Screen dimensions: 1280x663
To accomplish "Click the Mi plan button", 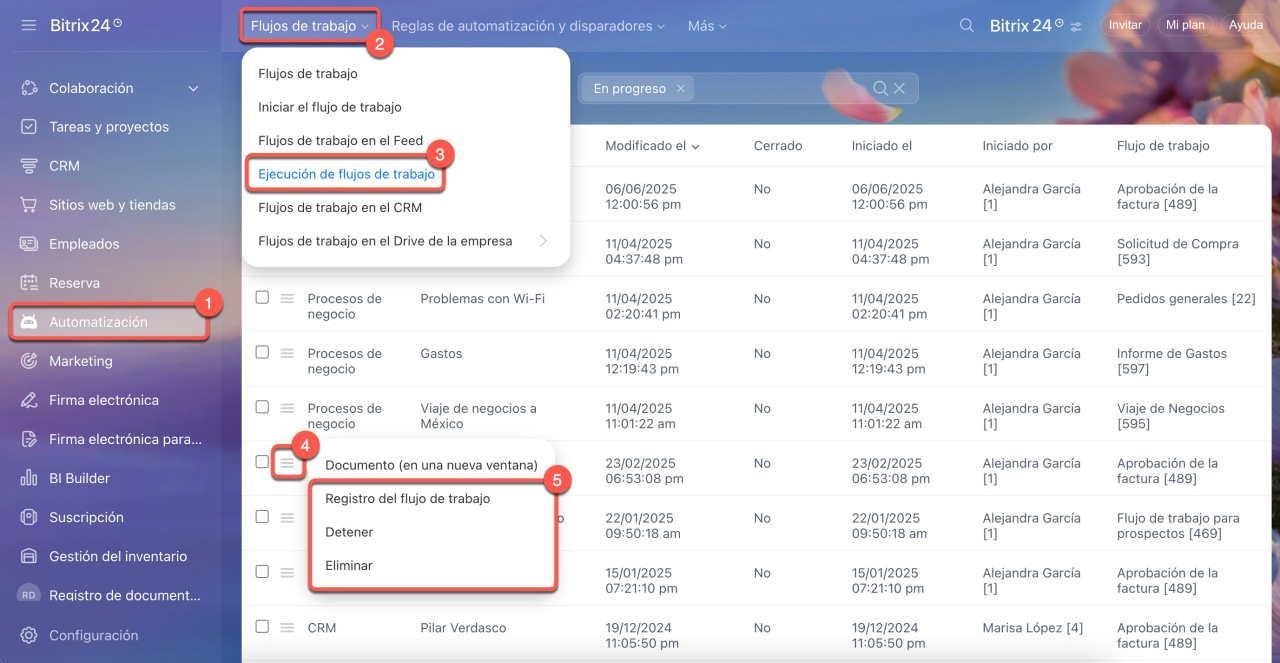I will [1185, 26].
